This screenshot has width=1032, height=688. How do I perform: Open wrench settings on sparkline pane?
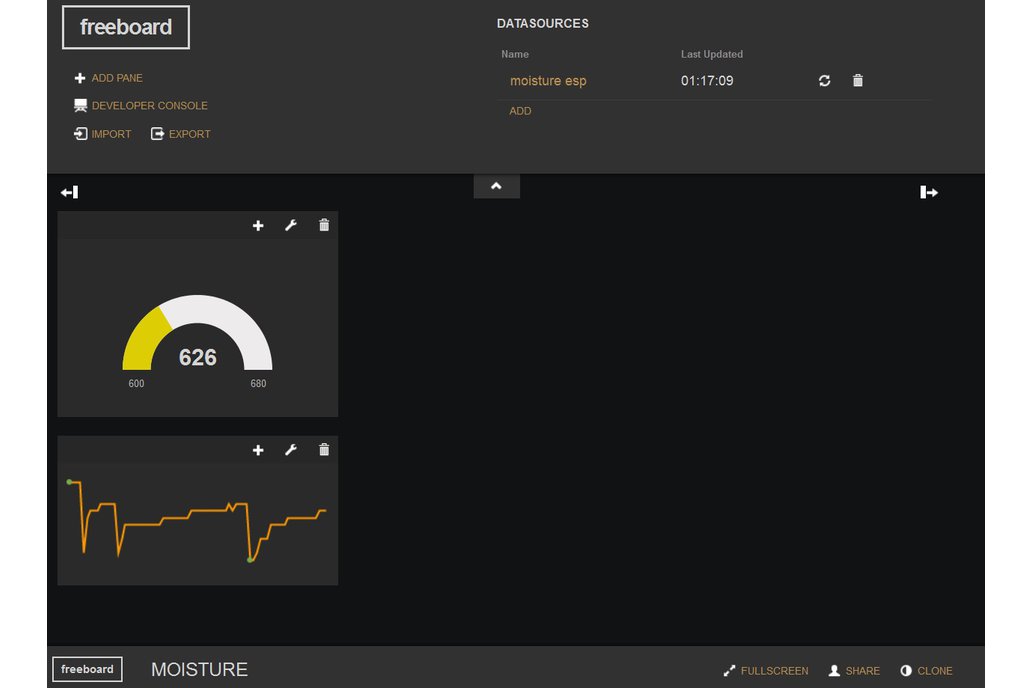(291, 450)
